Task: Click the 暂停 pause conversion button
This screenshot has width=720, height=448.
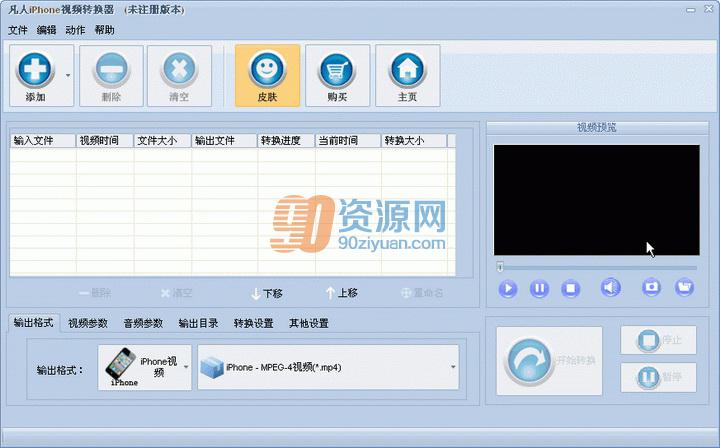Action: [658, 377]
